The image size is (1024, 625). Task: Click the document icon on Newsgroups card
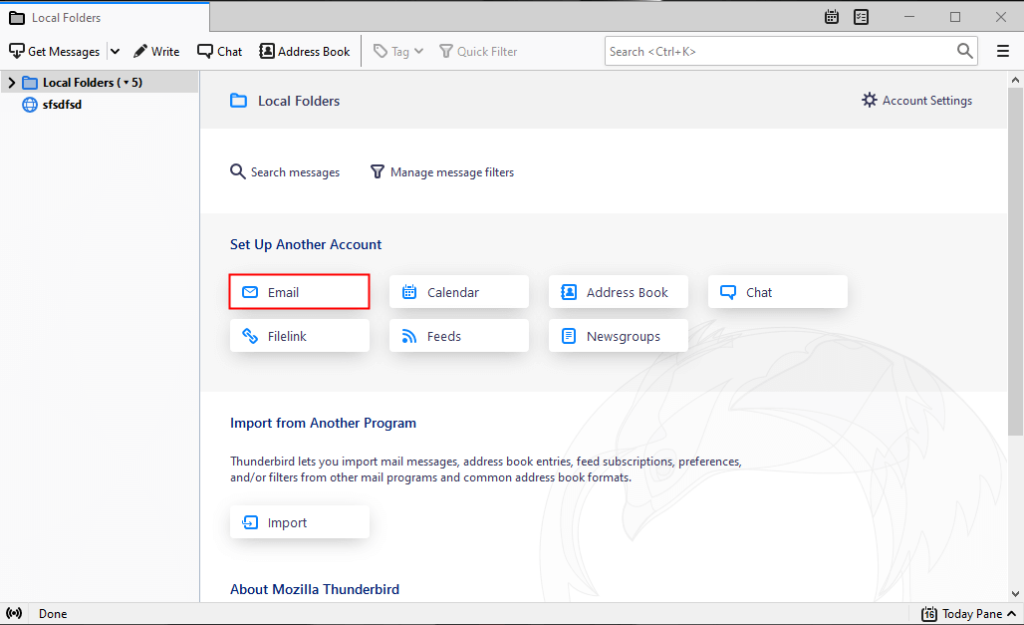[569, 336]
